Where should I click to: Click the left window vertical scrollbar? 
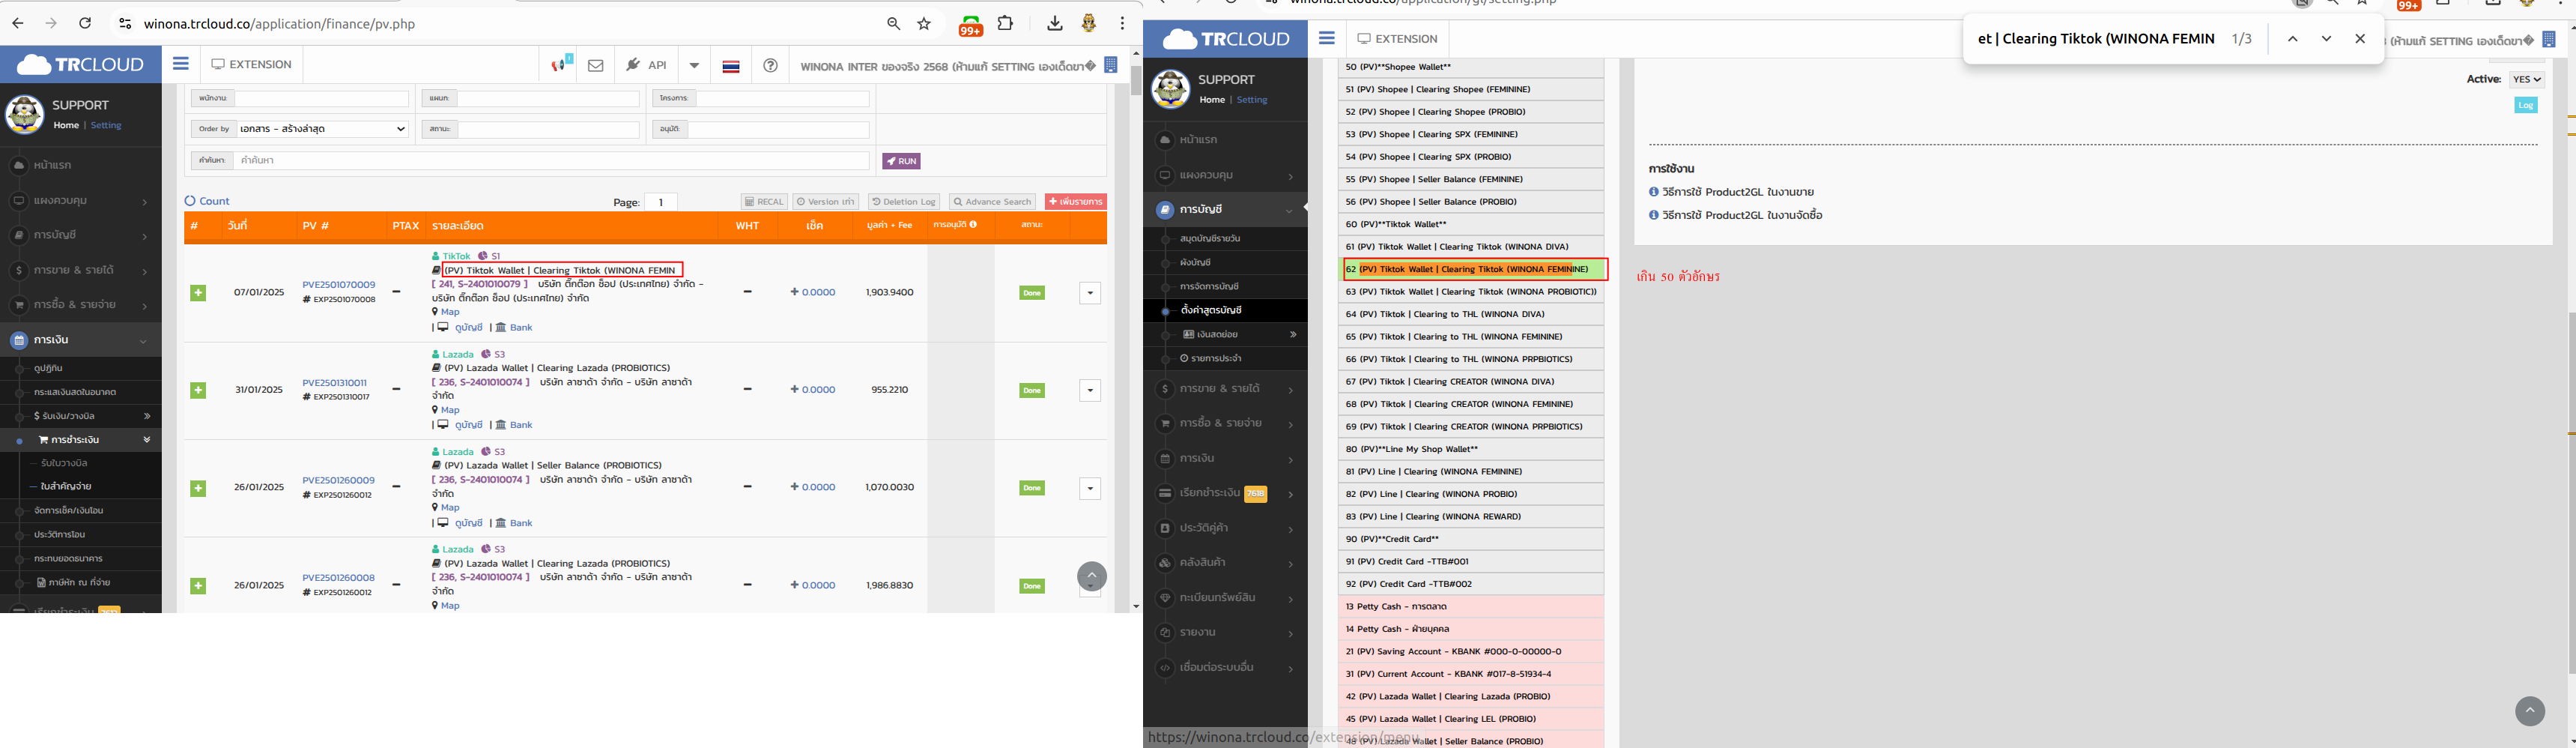tap(1136, 80)
